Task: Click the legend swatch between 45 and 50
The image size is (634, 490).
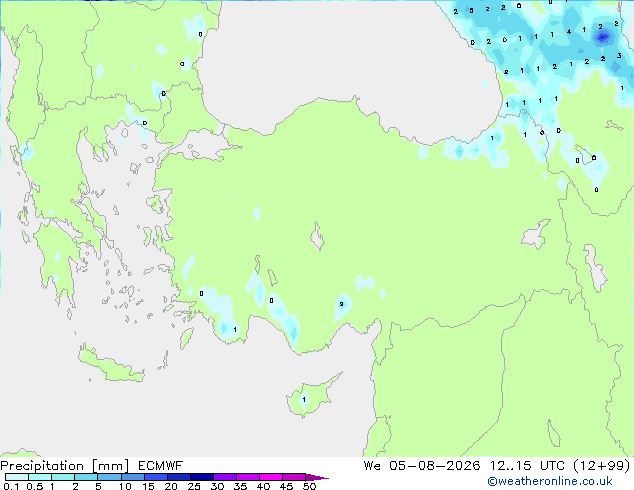Action: point(294,477)
